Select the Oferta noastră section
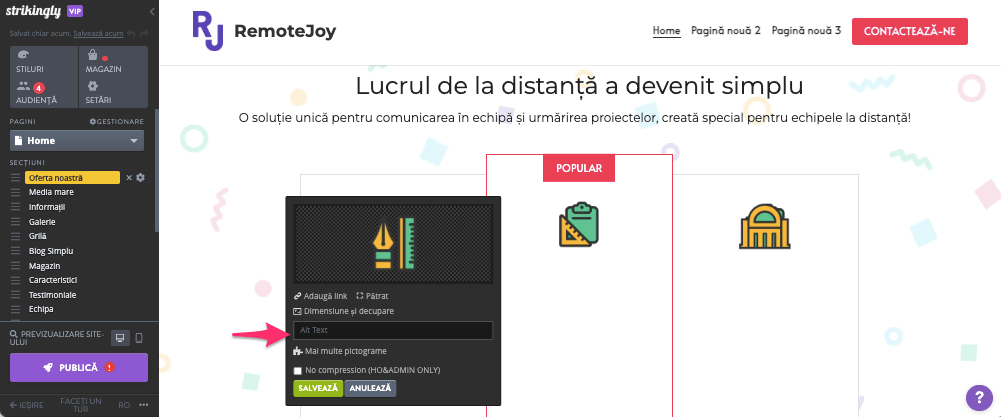 click(72, 178)
